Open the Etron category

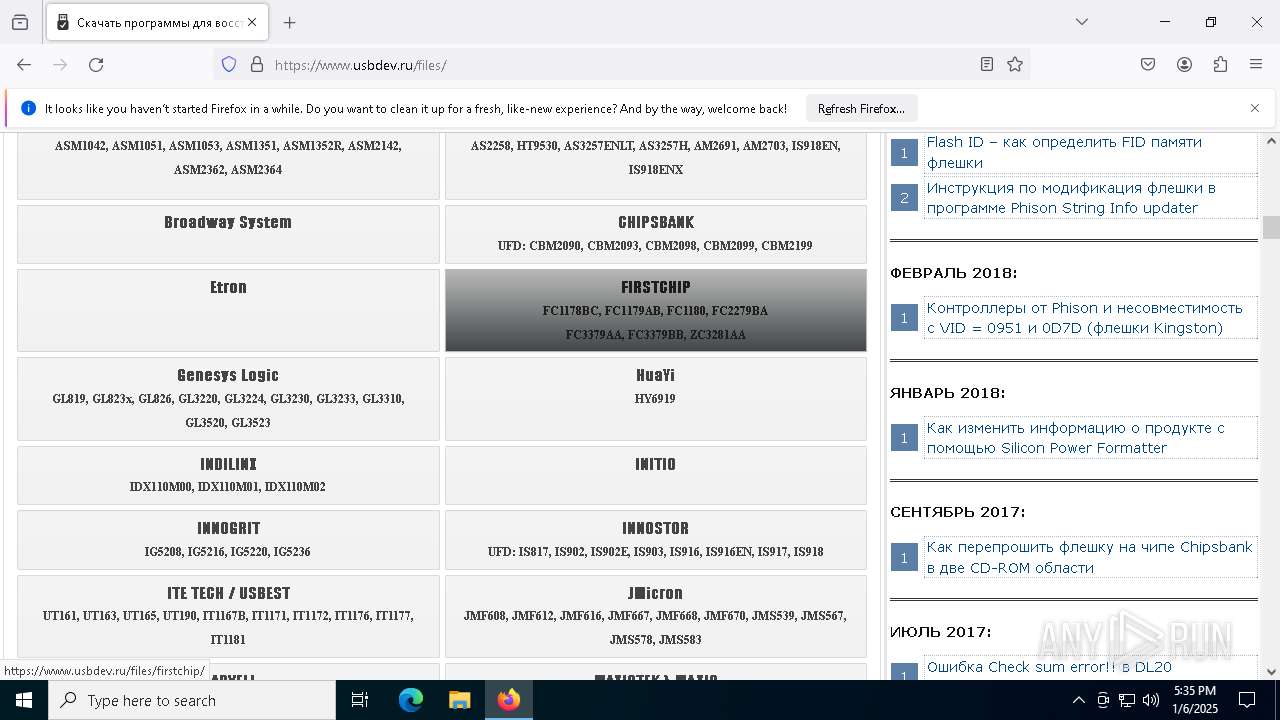pos(228,310)
